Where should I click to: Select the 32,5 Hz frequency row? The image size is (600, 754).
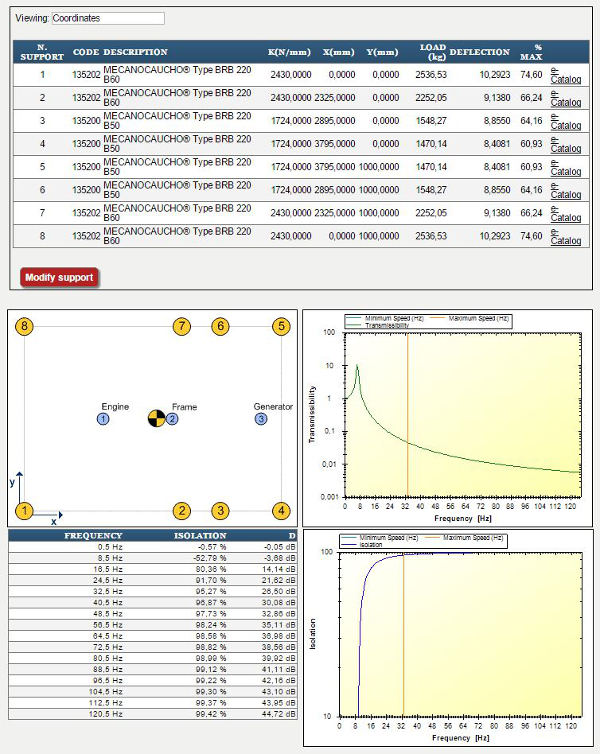(x=153, y=591)
